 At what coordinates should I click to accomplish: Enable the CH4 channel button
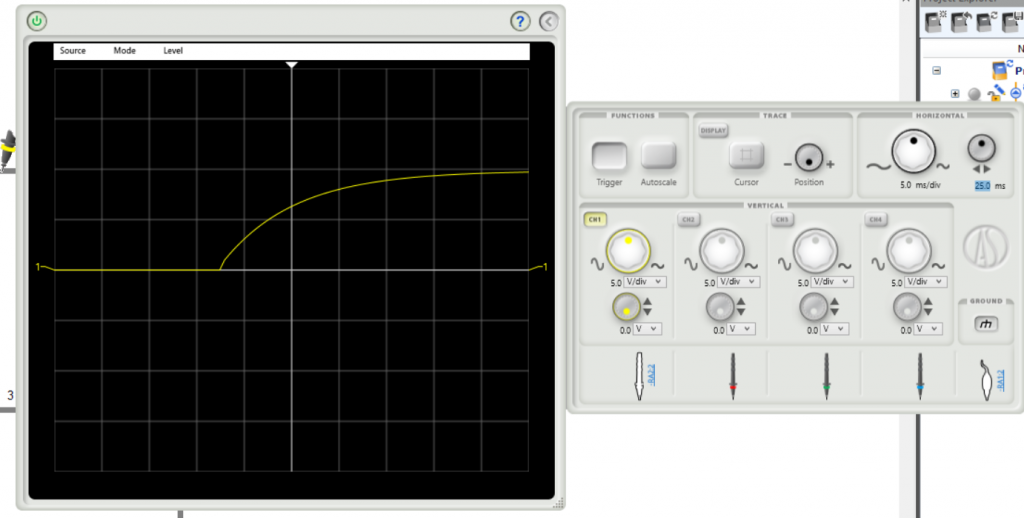875,219
